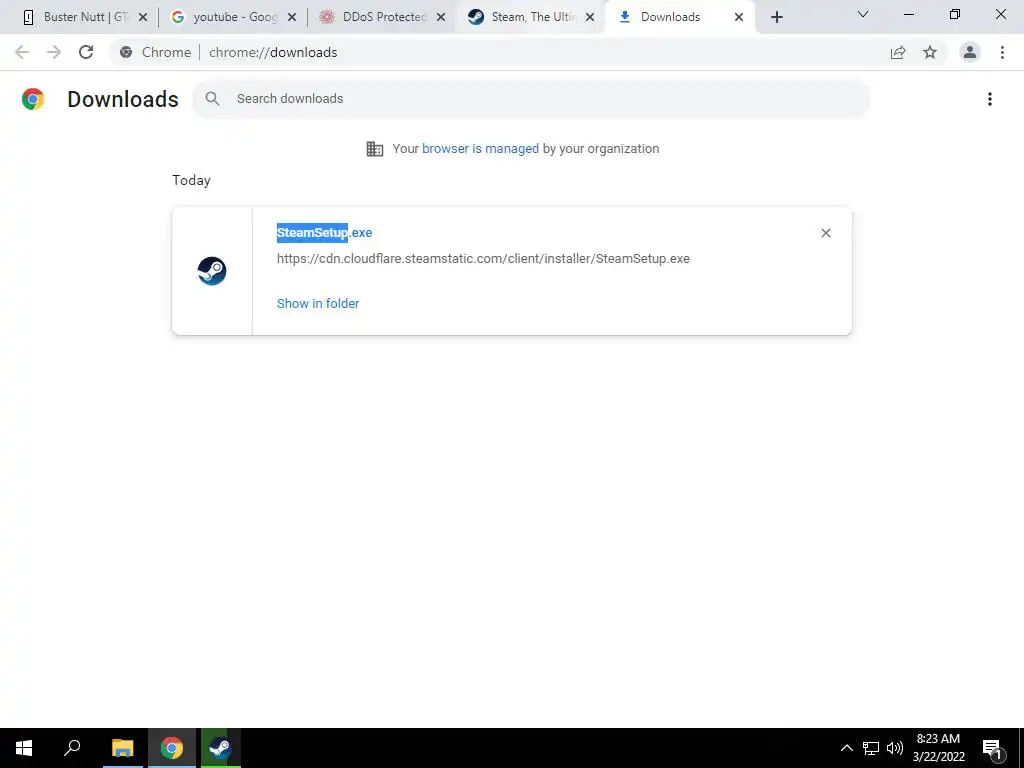Screen dimensions: 1024x768
Task: Reload the downloads page
Action: tap(86, 52)
